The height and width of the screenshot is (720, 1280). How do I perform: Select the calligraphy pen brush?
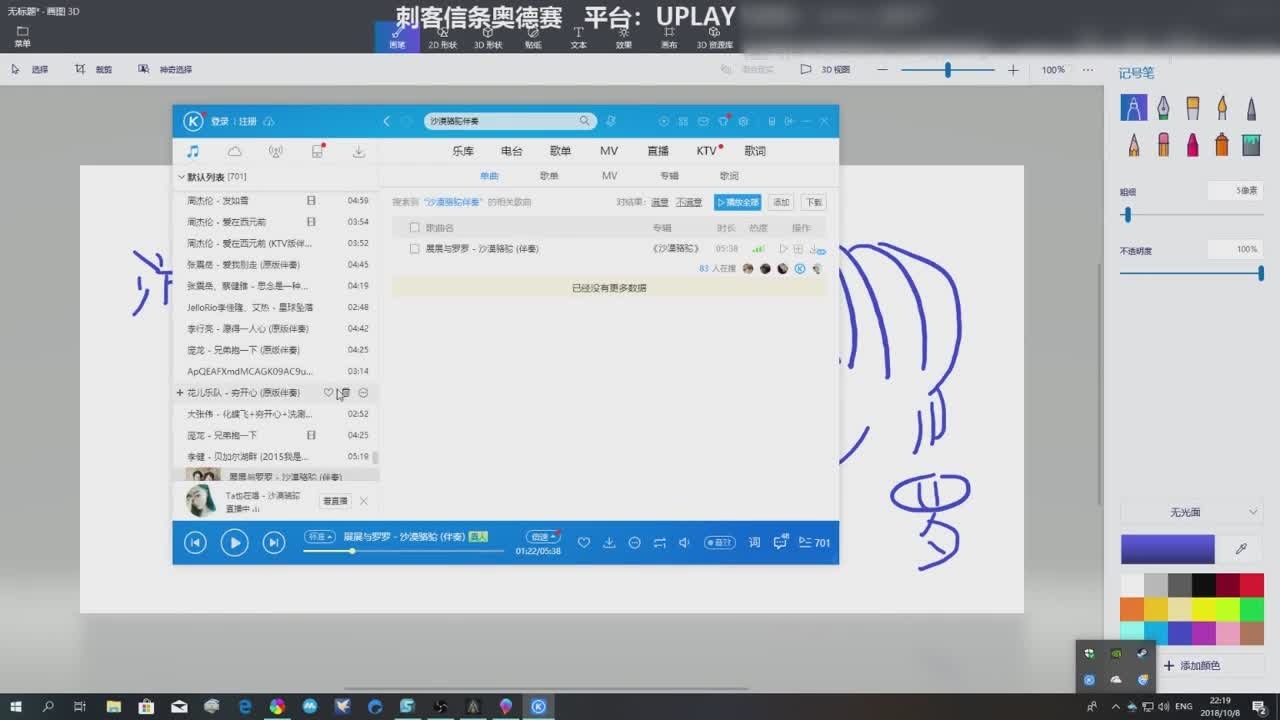pos(1163,108)
